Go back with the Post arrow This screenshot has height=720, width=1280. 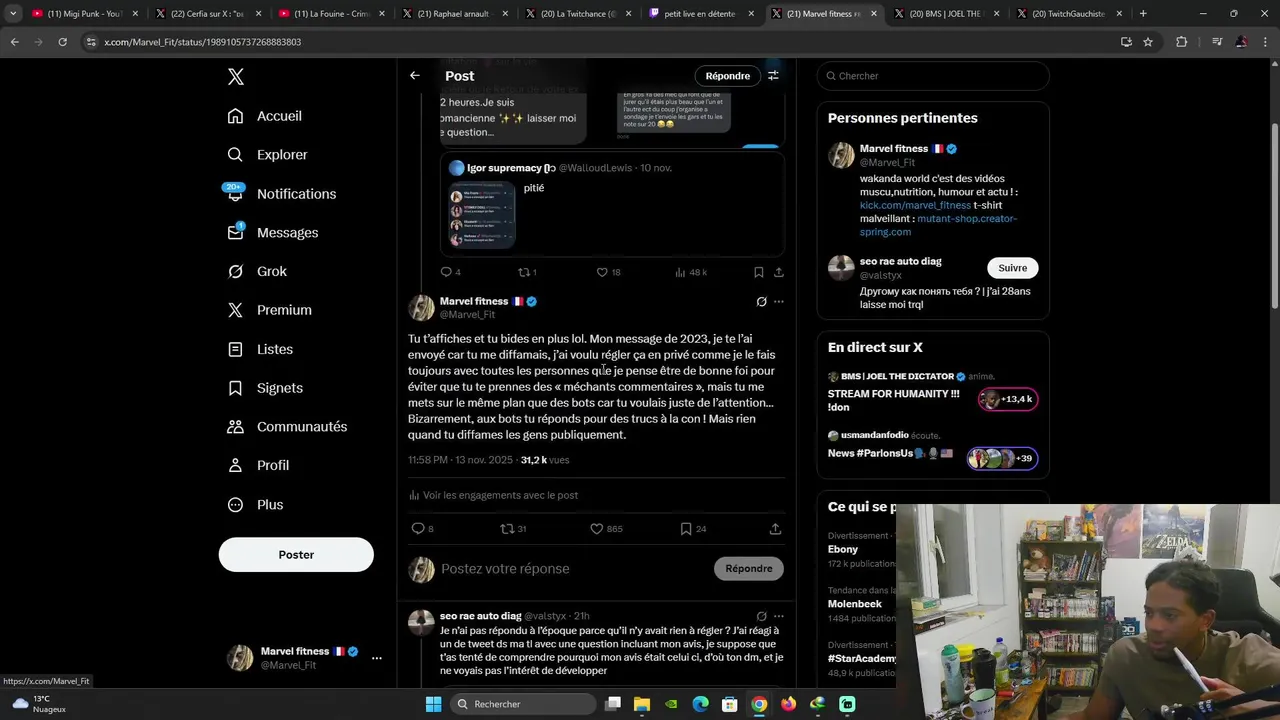(414, 76)
